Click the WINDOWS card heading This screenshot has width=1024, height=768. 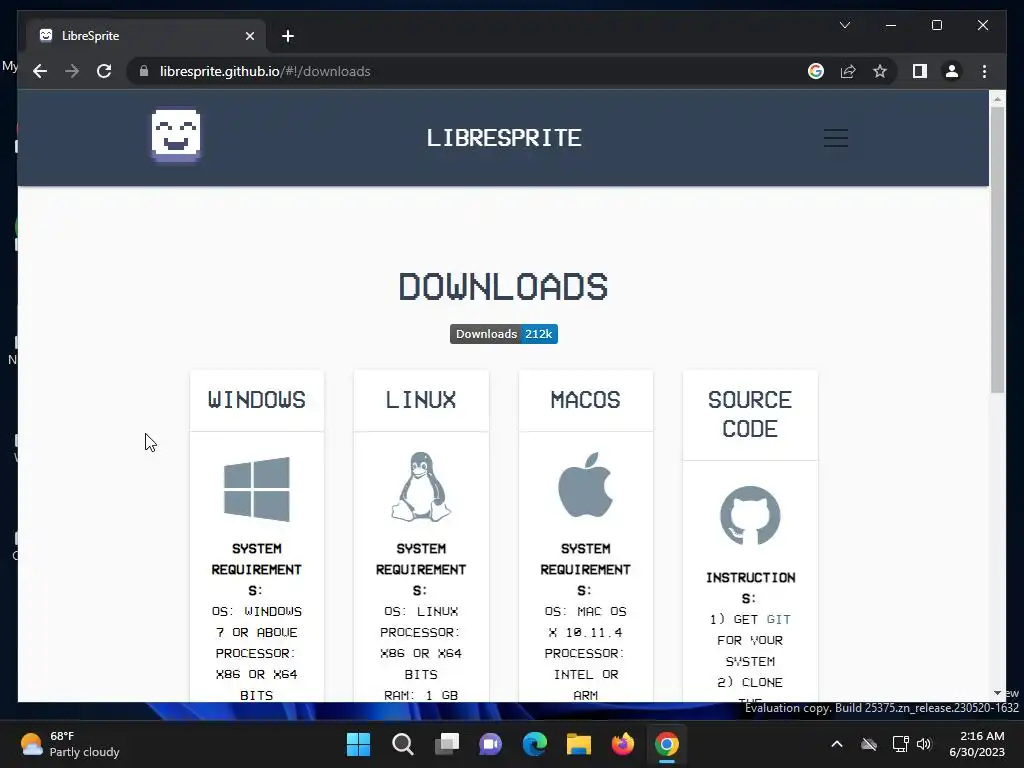257,399
